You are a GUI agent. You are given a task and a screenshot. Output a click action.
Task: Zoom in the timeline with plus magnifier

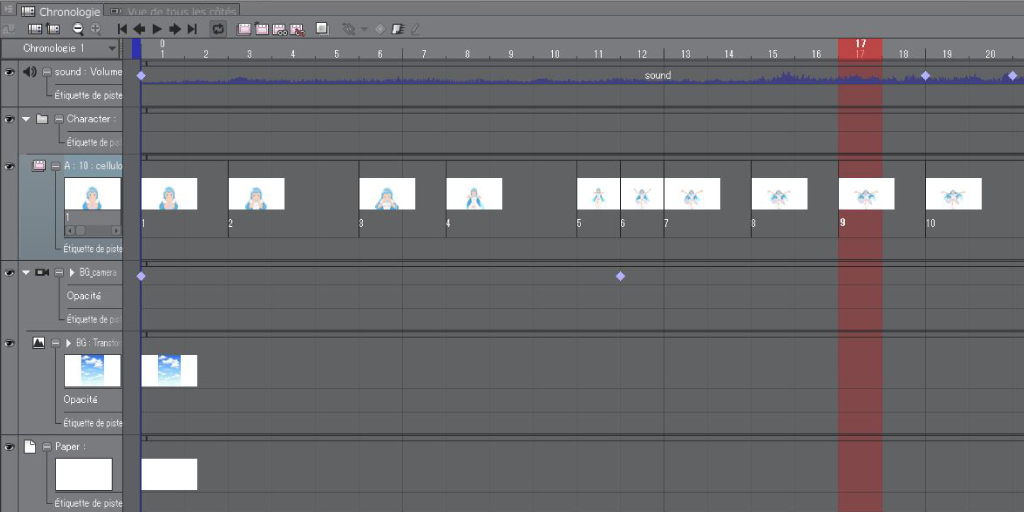pos(96,29)
